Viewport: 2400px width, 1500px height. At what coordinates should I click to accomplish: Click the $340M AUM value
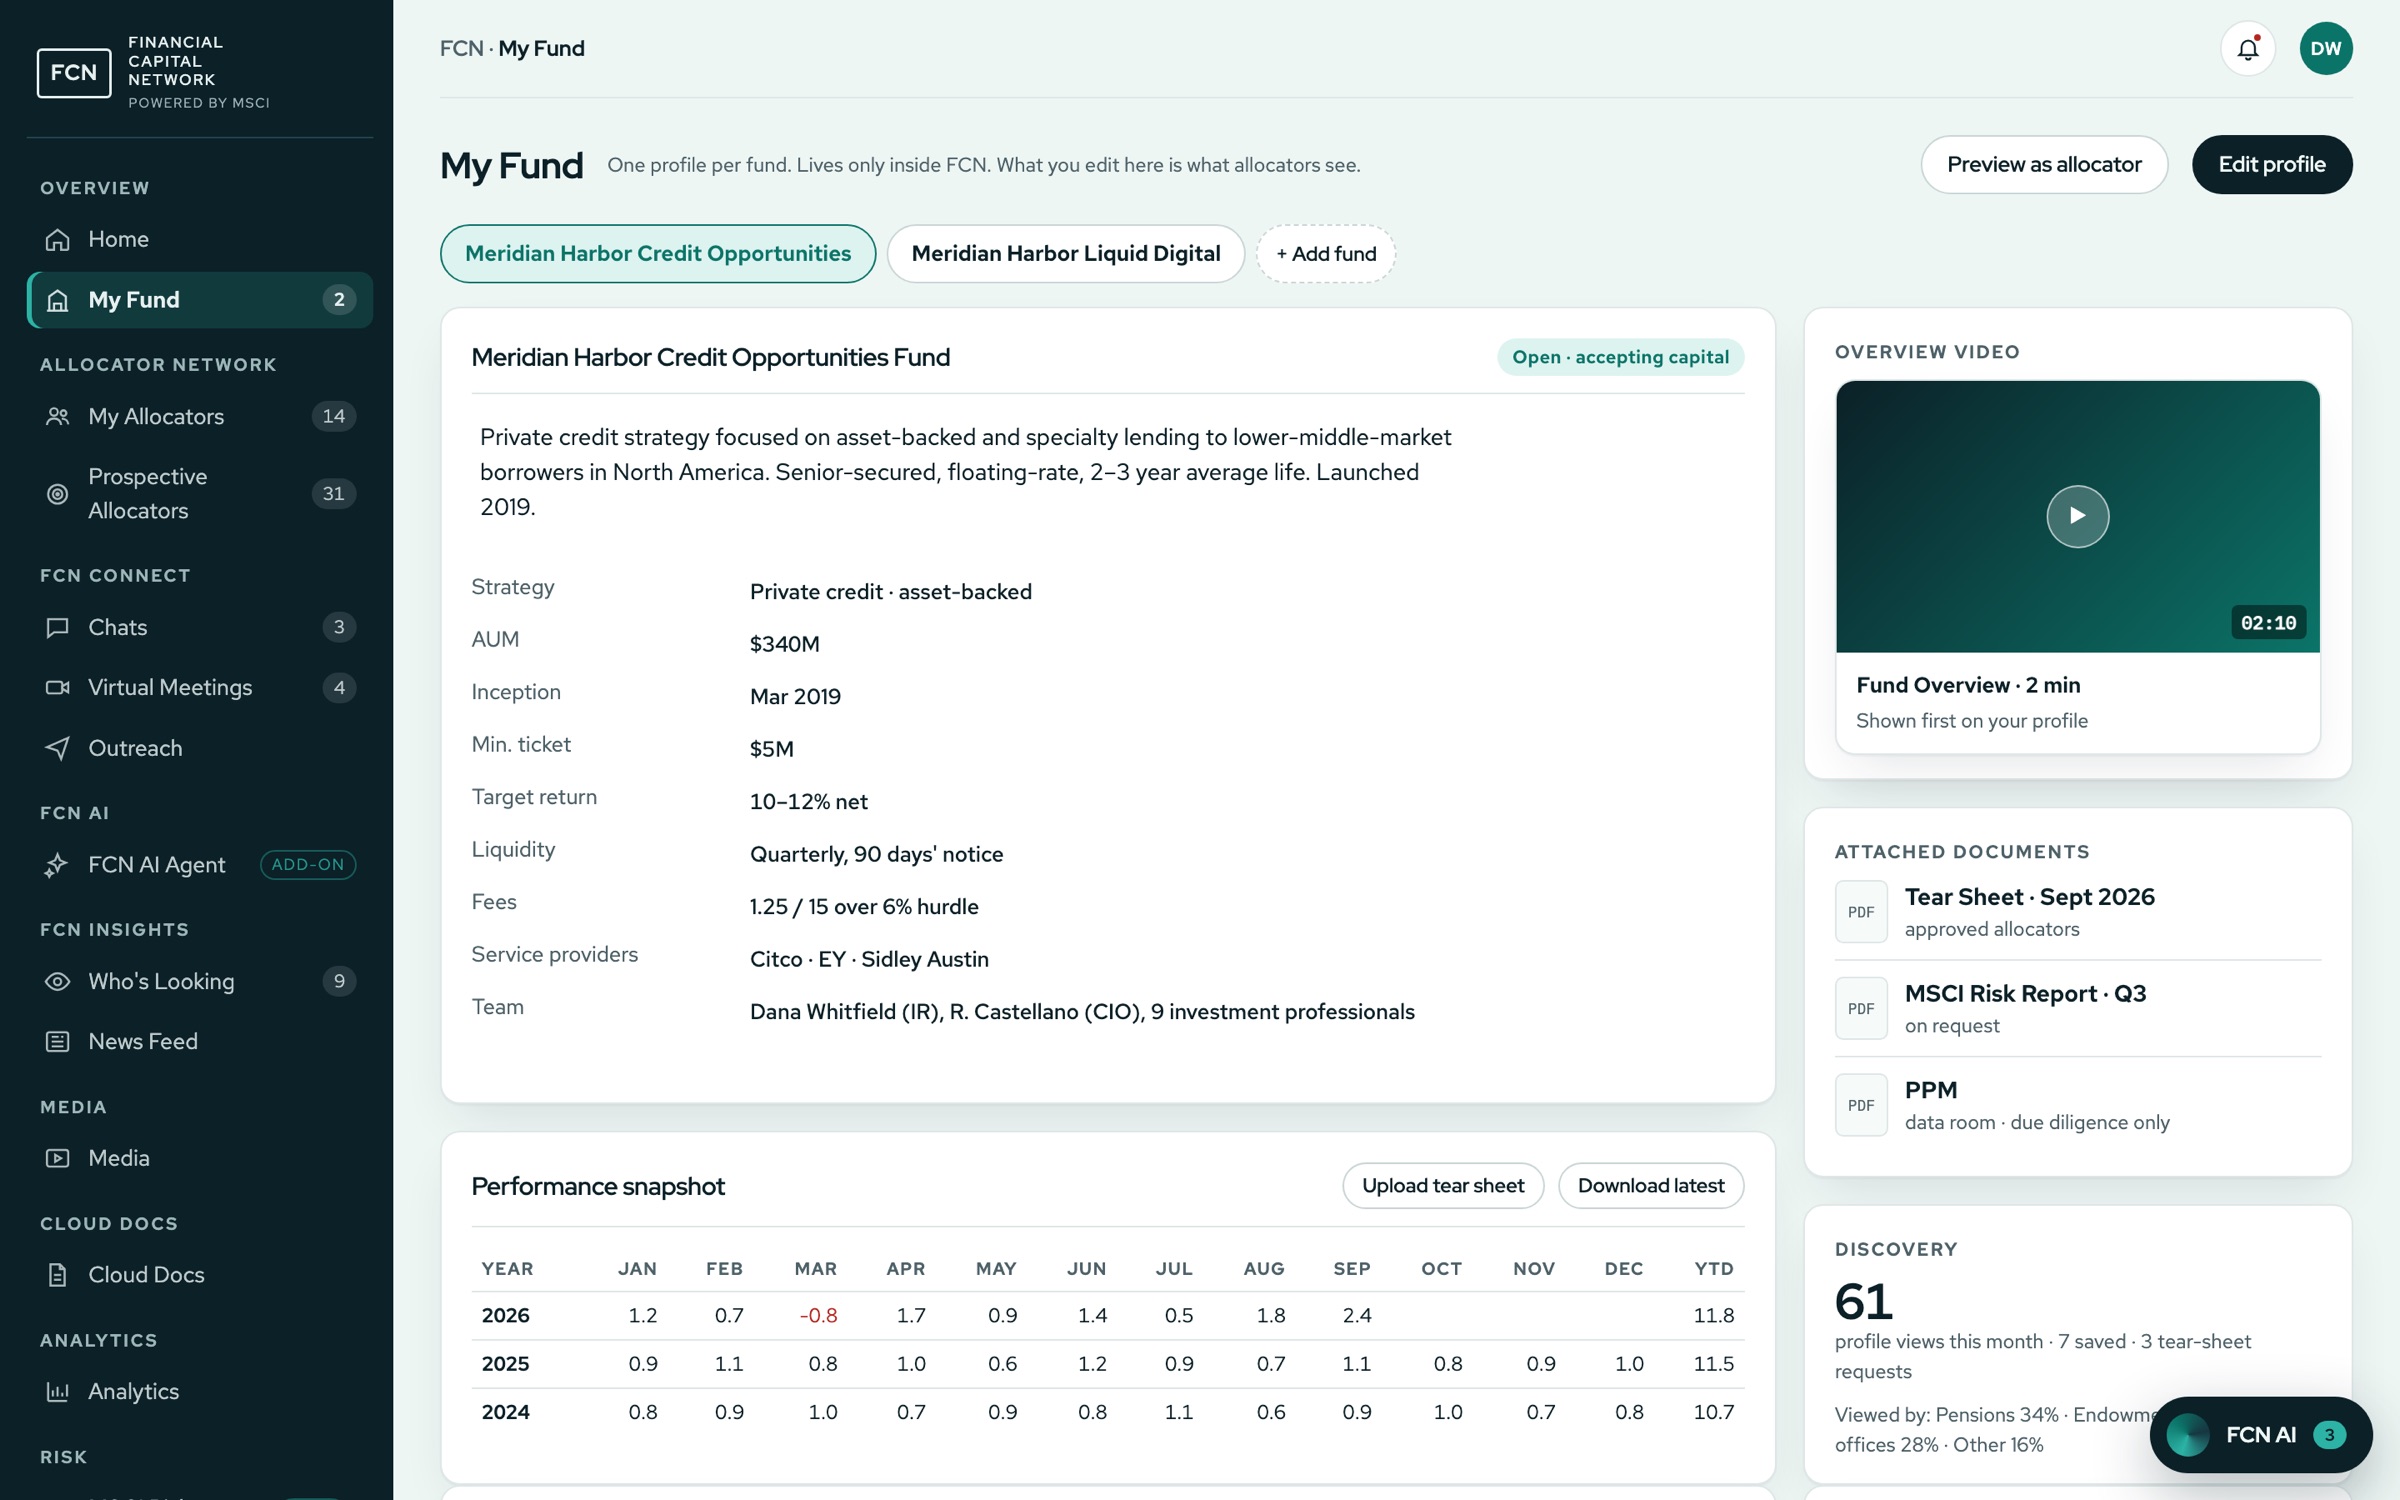pos(785,644)
